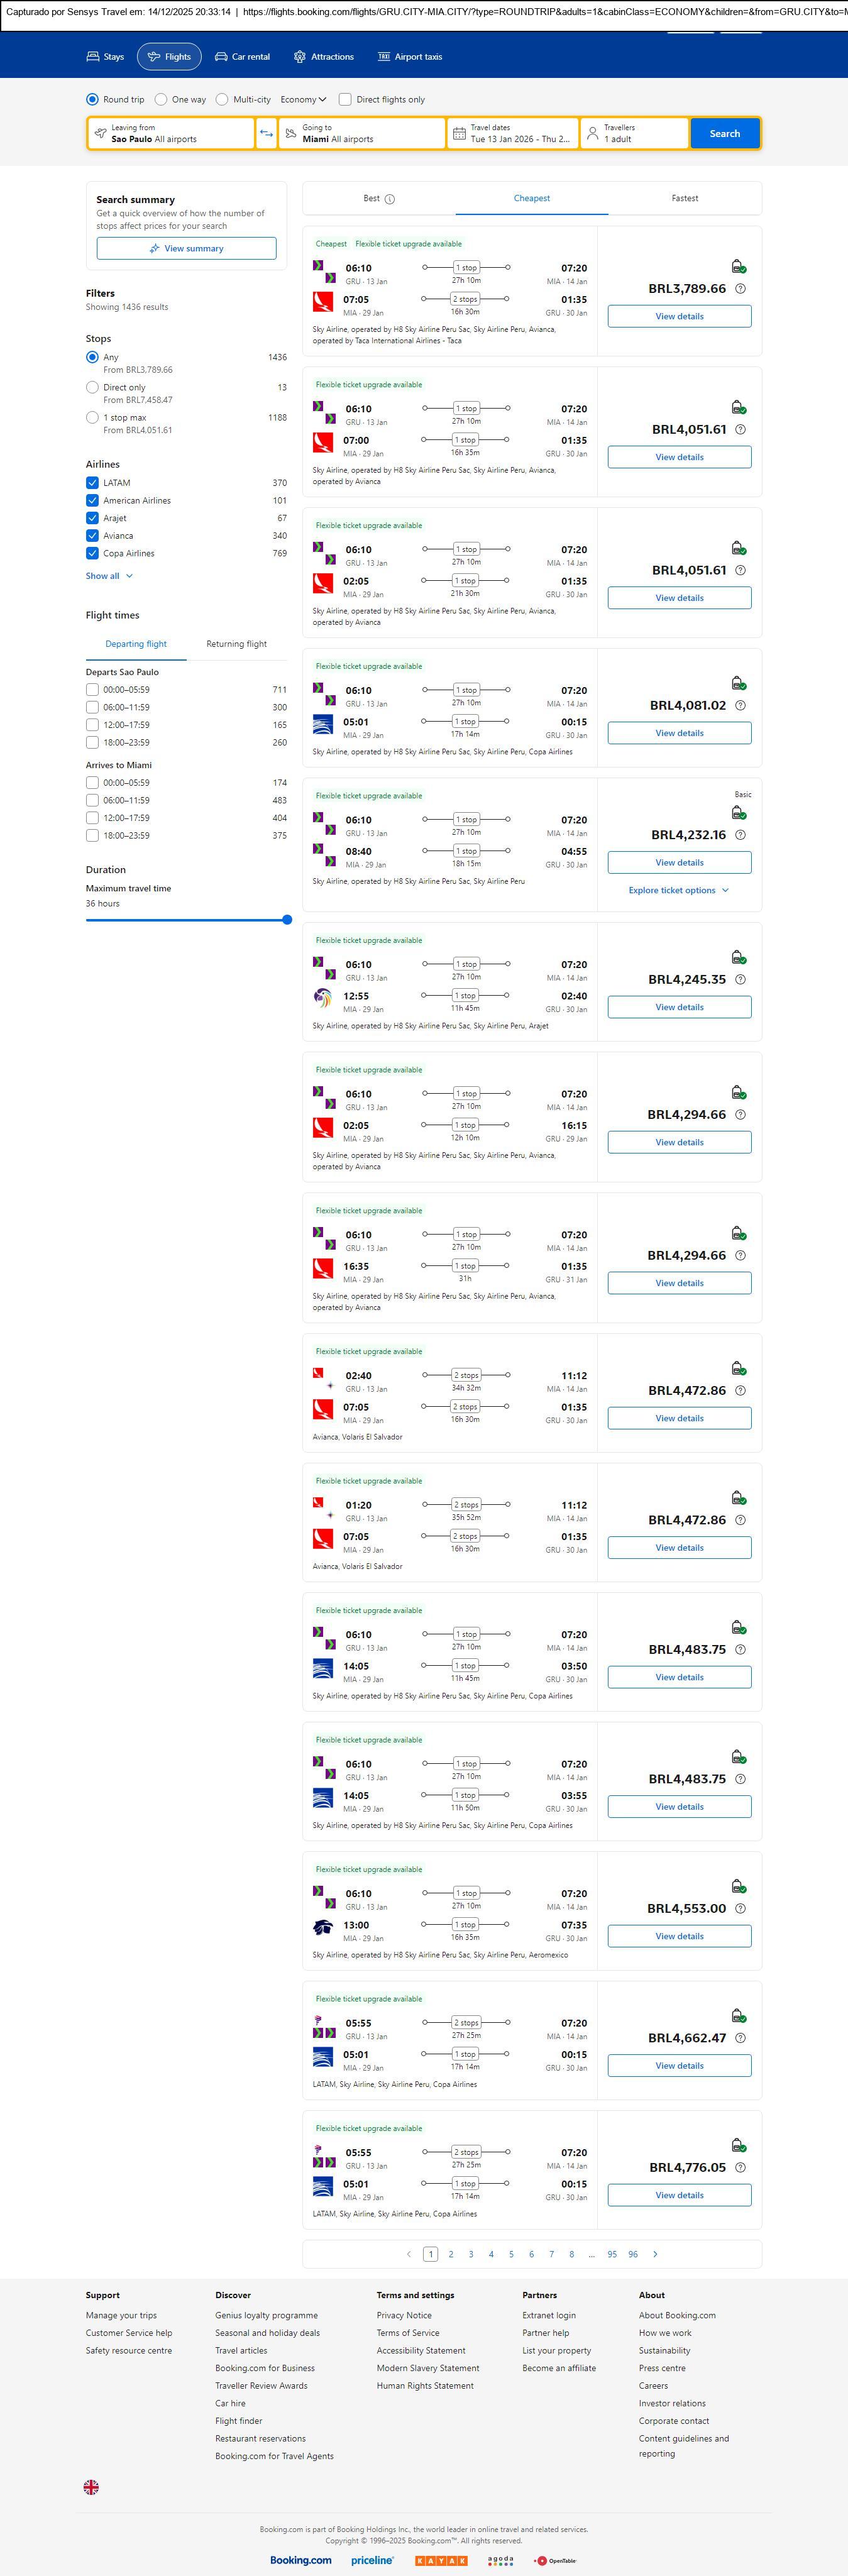Open the Returning flight tab
The height and width of the screenshot is (2576, 848).
coord(236,644)
